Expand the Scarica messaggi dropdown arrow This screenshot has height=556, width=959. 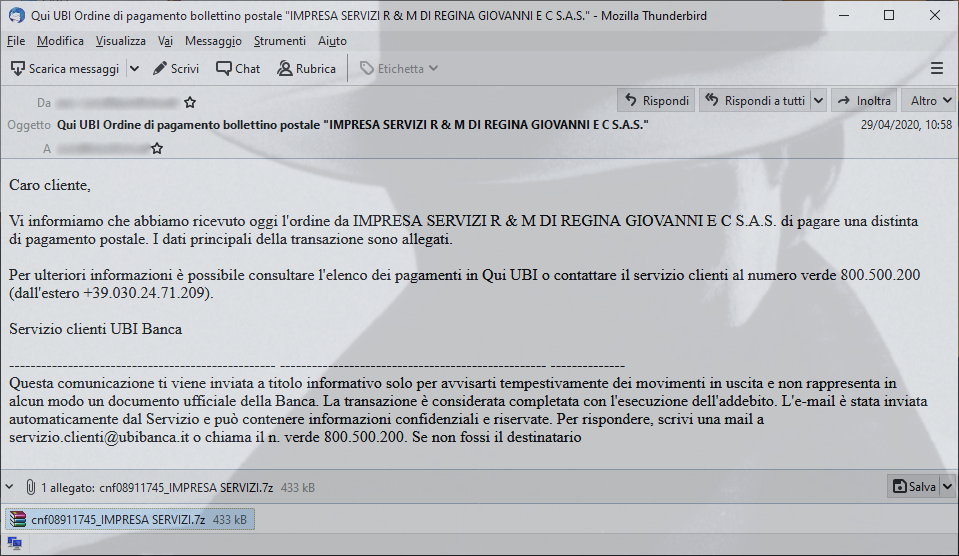135,69
